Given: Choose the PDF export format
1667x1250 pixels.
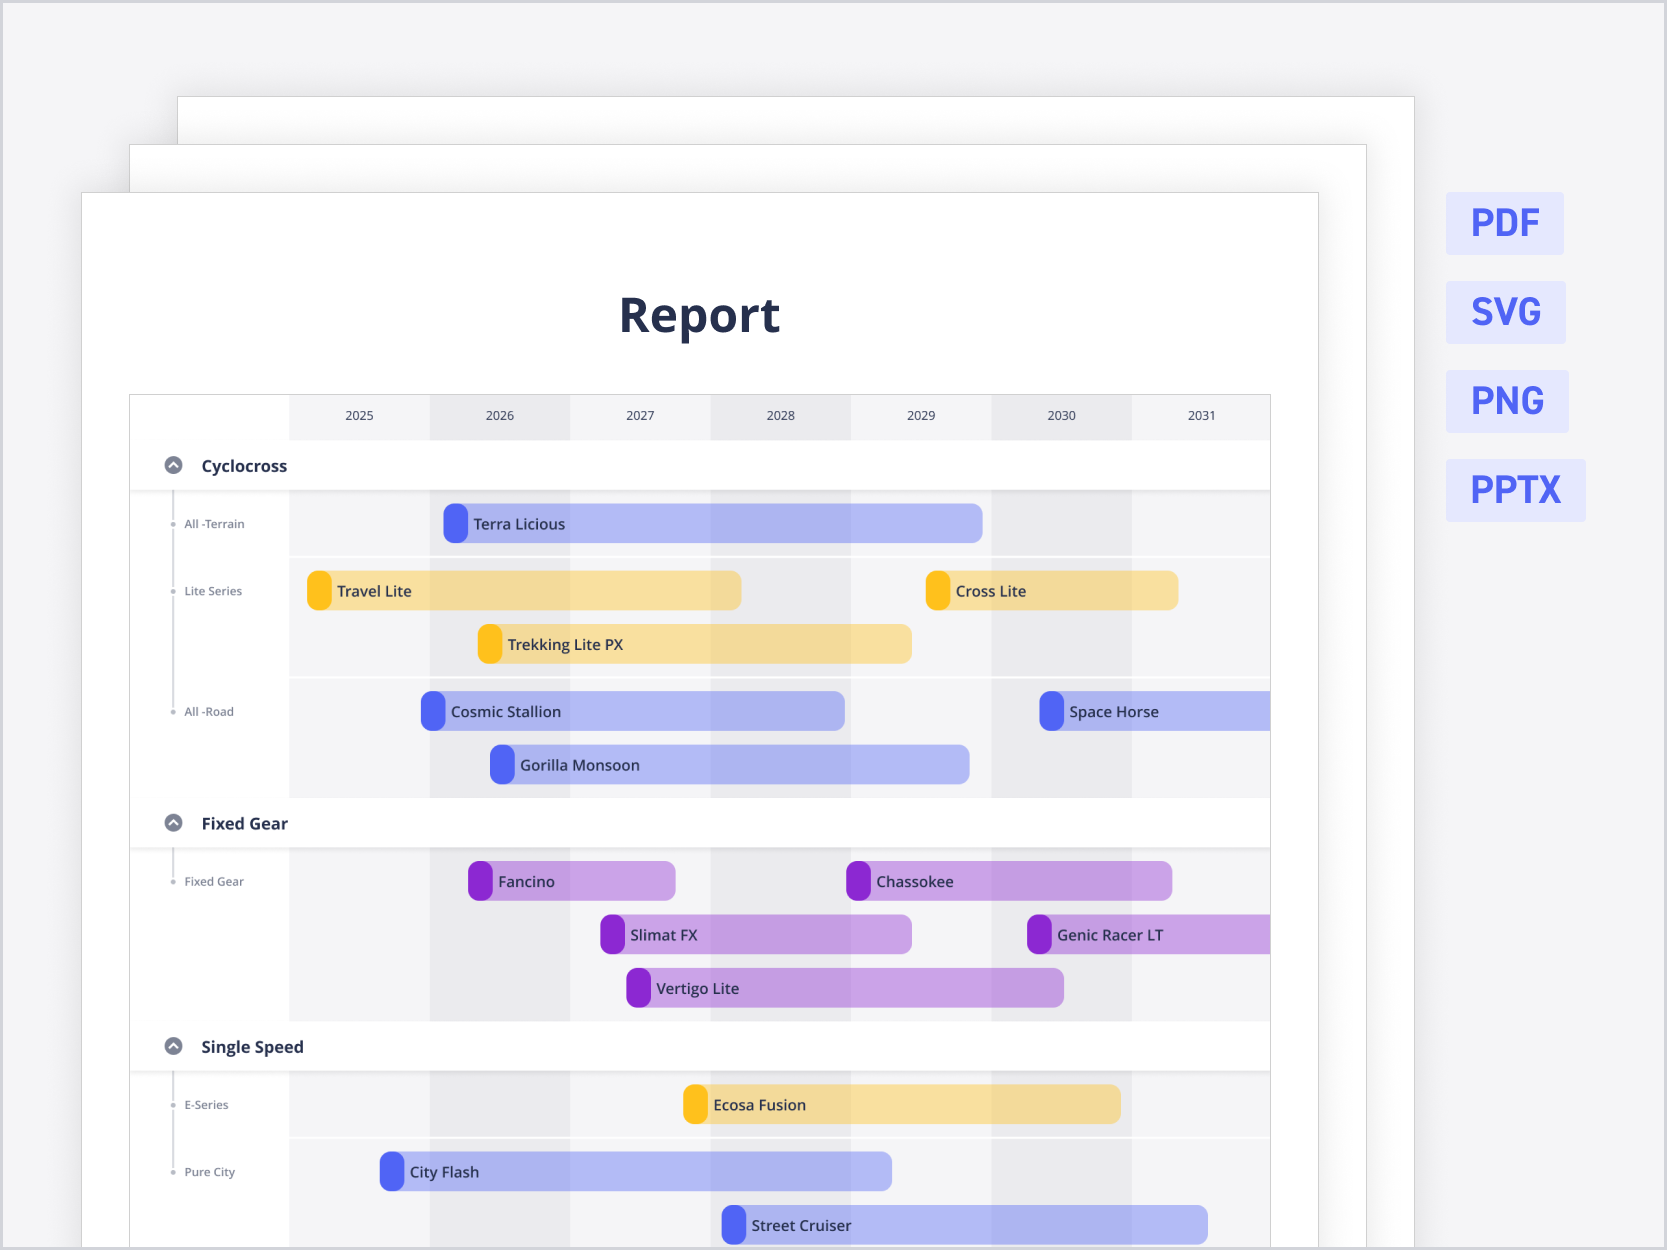Looking at the screenshot, I should pos(1505,223).
